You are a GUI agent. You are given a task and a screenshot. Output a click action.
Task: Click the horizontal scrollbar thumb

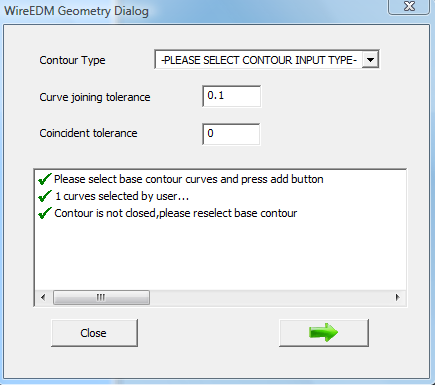101,297
